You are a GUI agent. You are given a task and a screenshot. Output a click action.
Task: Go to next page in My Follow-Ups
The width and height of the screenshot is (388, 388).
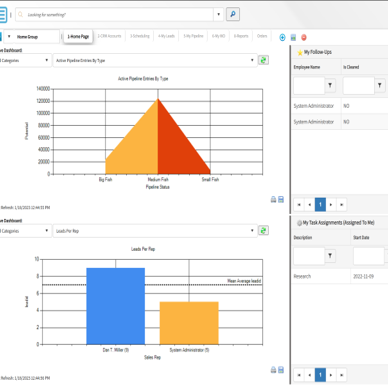coord(331,204)
